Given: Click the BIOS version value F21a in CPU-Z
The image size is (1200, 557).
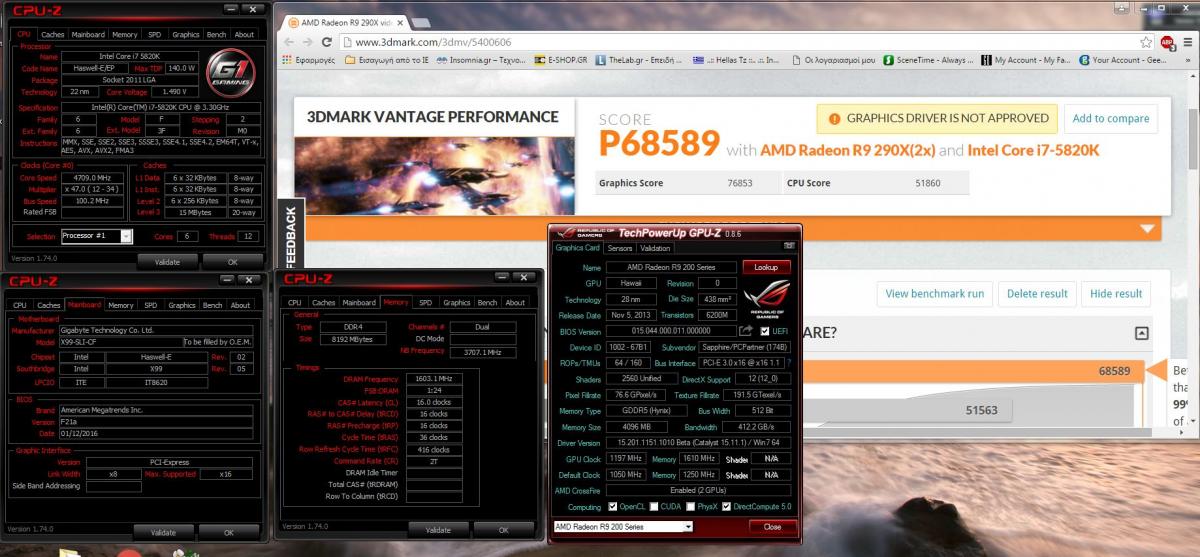Looking at the screenshot, I should (155, 421).
